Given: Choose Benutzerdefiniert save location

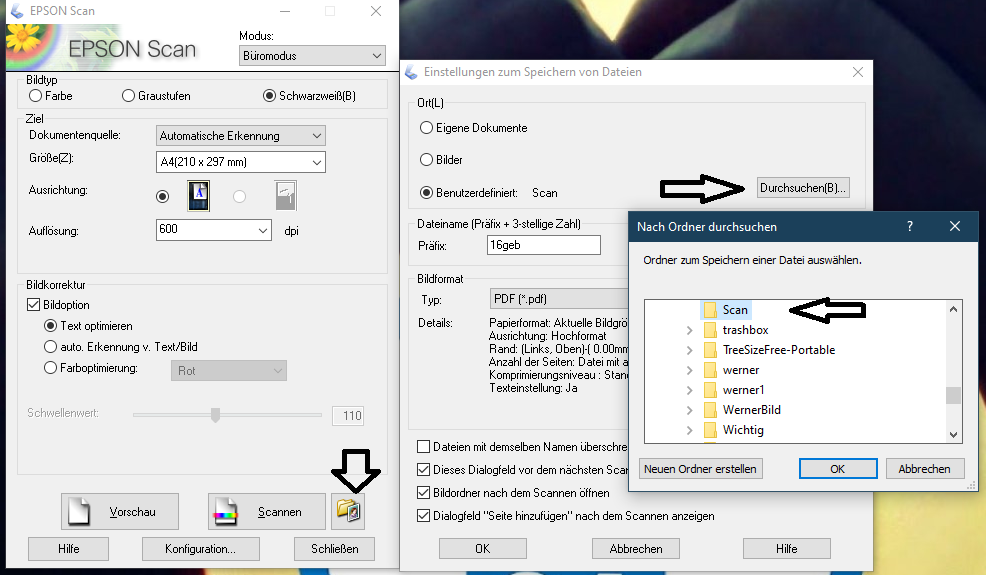Looking at the screenshot, I should [x=426, y=193].
